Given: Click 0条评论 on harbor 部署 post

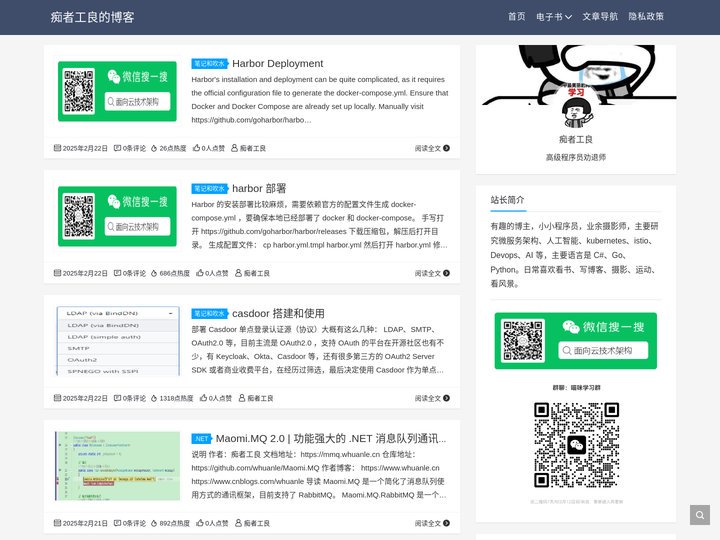Looking at the screenshot, I should tap(134, 273).
